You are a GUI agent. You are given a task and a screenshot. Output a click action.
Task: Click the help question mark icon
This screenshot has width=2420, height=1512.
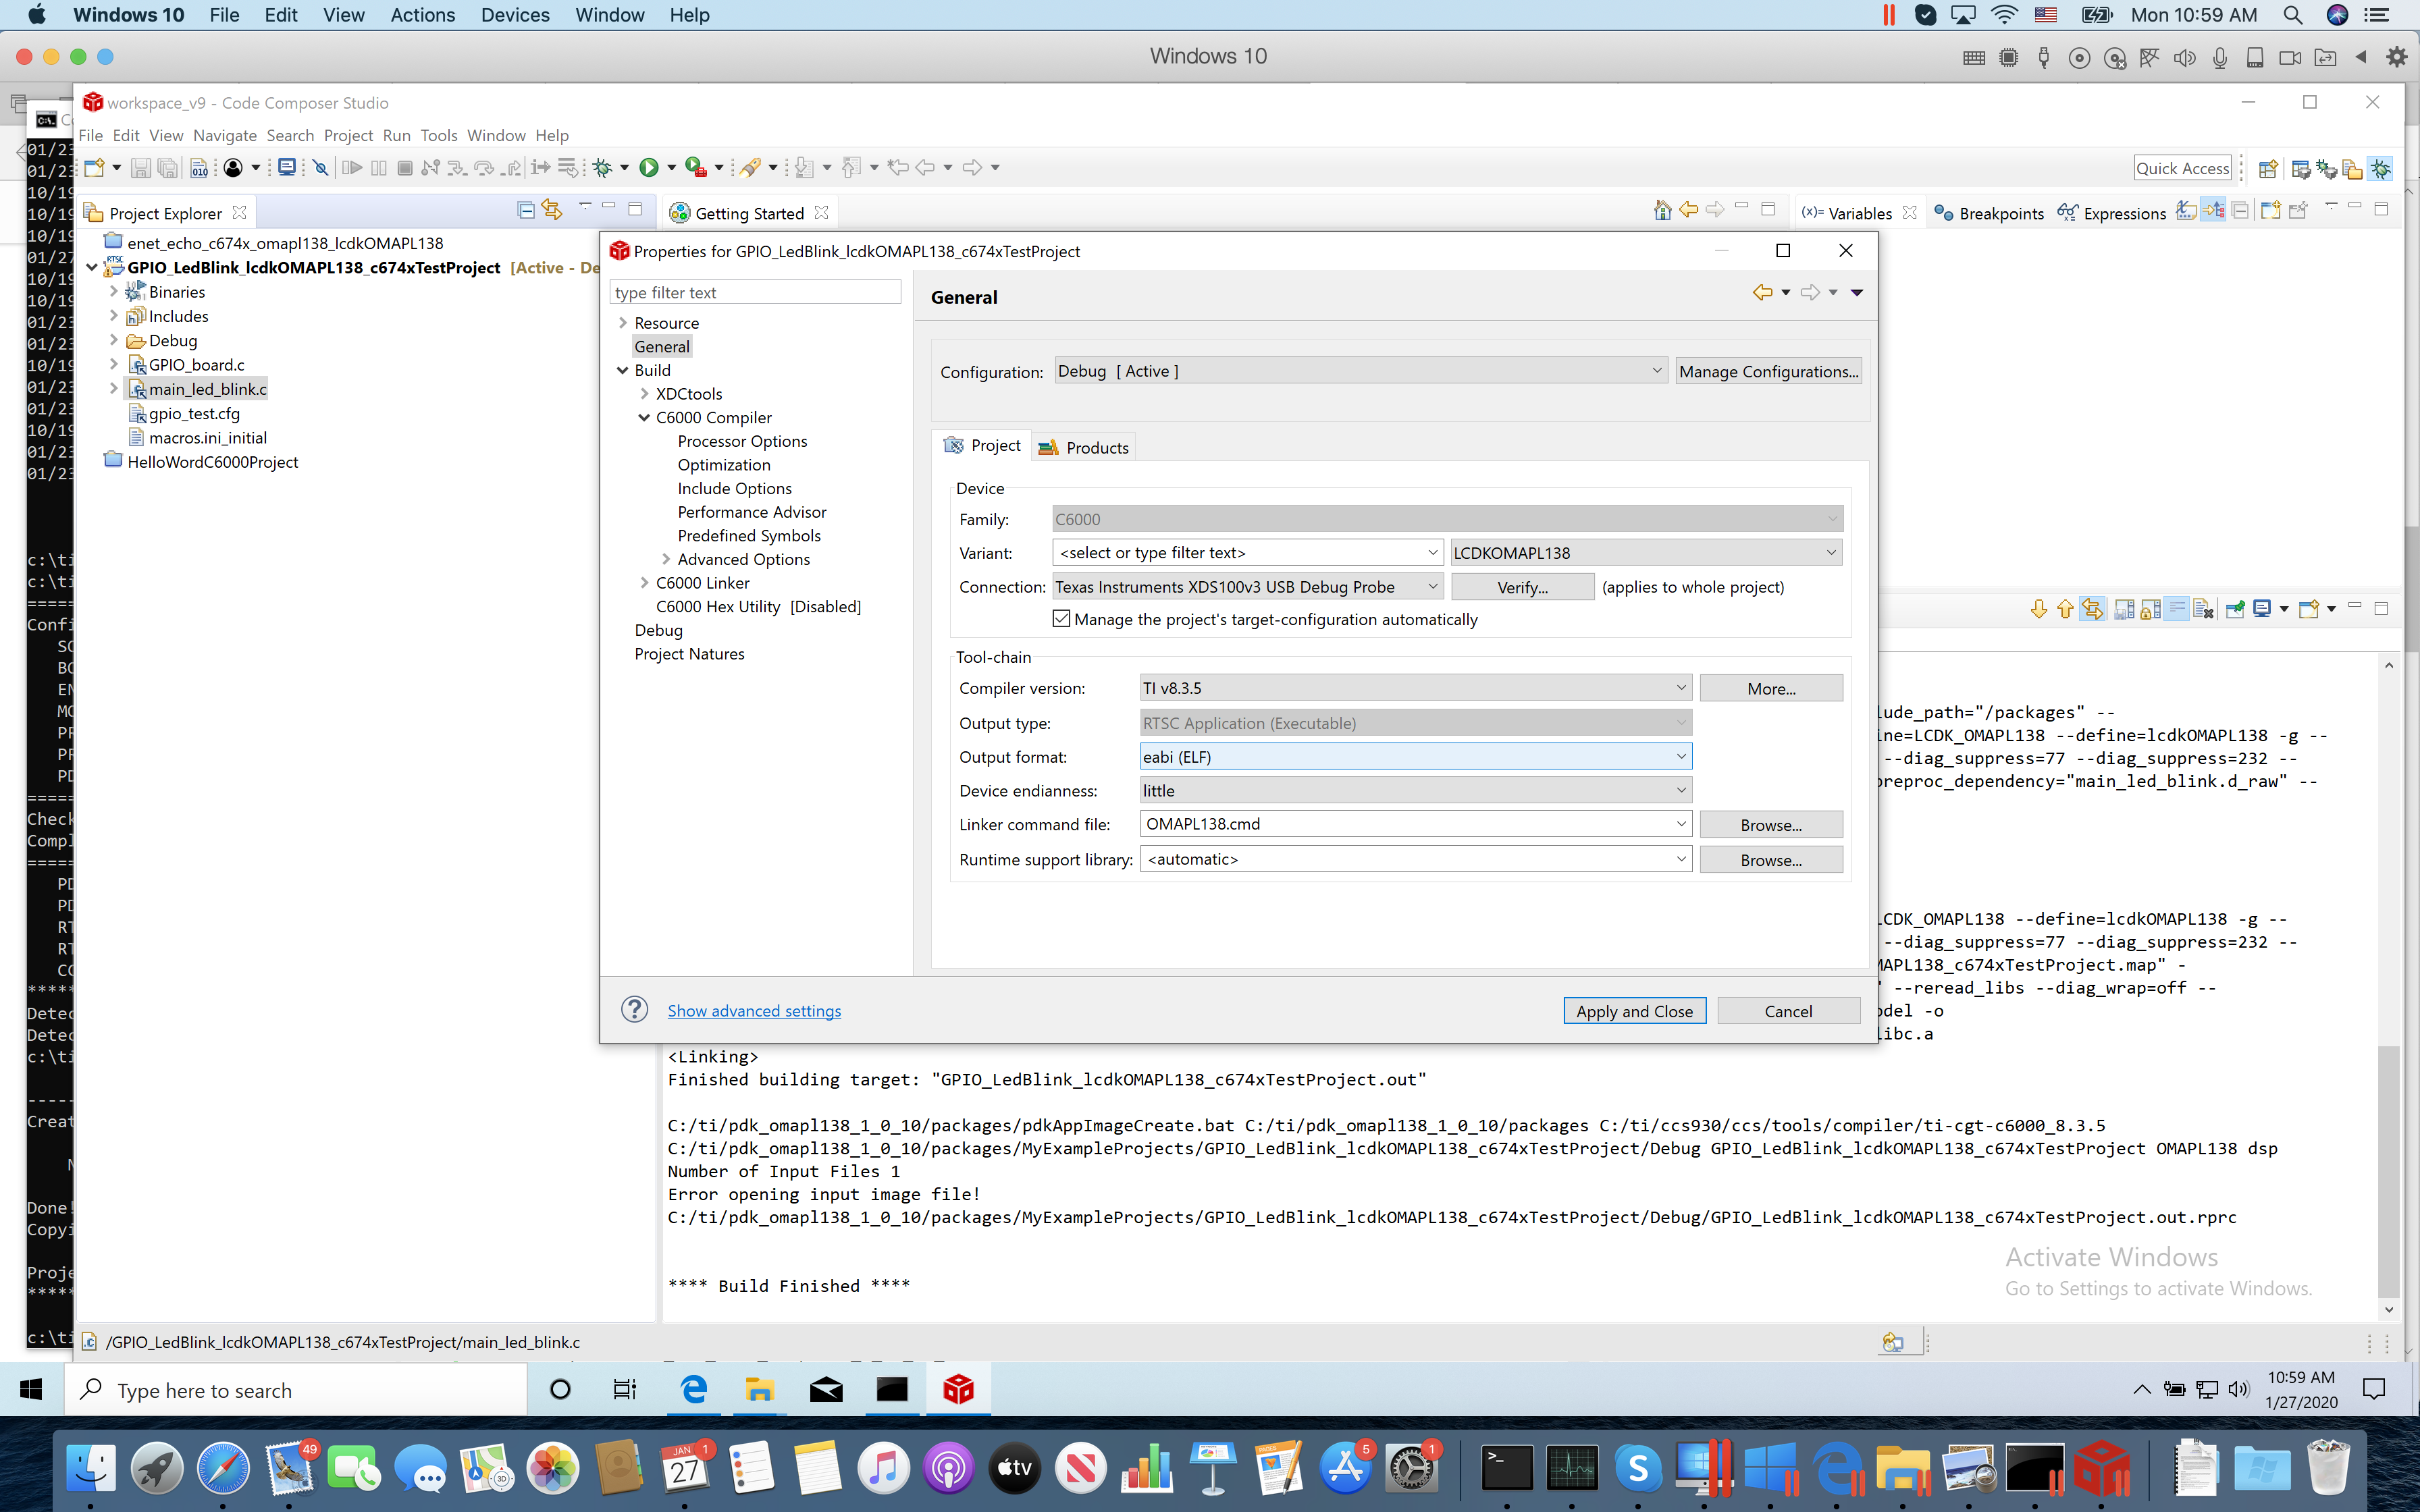tap(634, 1009)
